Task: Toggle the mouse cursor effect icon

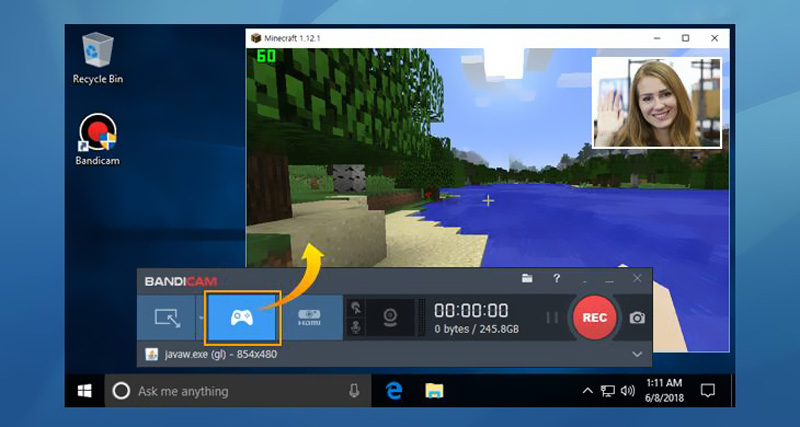Action: 356,308
